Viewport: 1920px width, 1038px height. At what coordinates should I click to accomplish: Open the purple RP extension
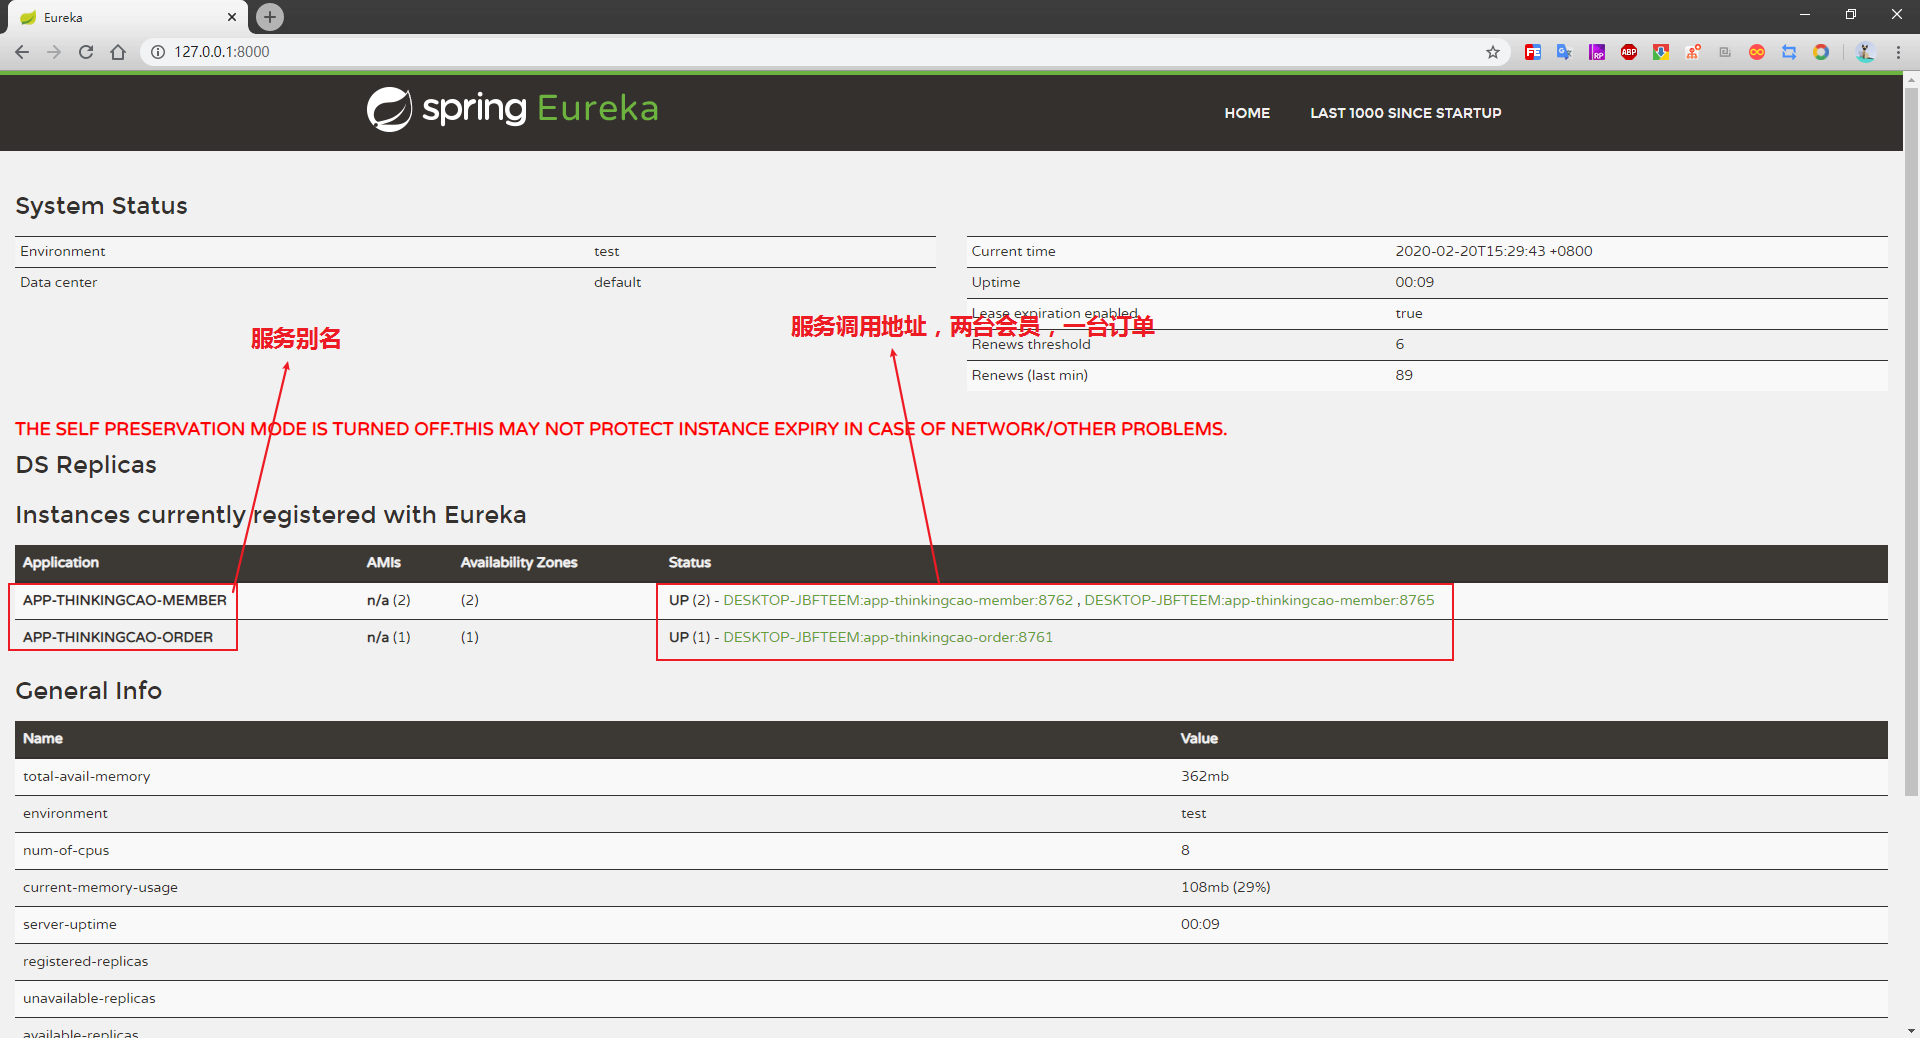pyautogui.click(x=1597, y=52)
